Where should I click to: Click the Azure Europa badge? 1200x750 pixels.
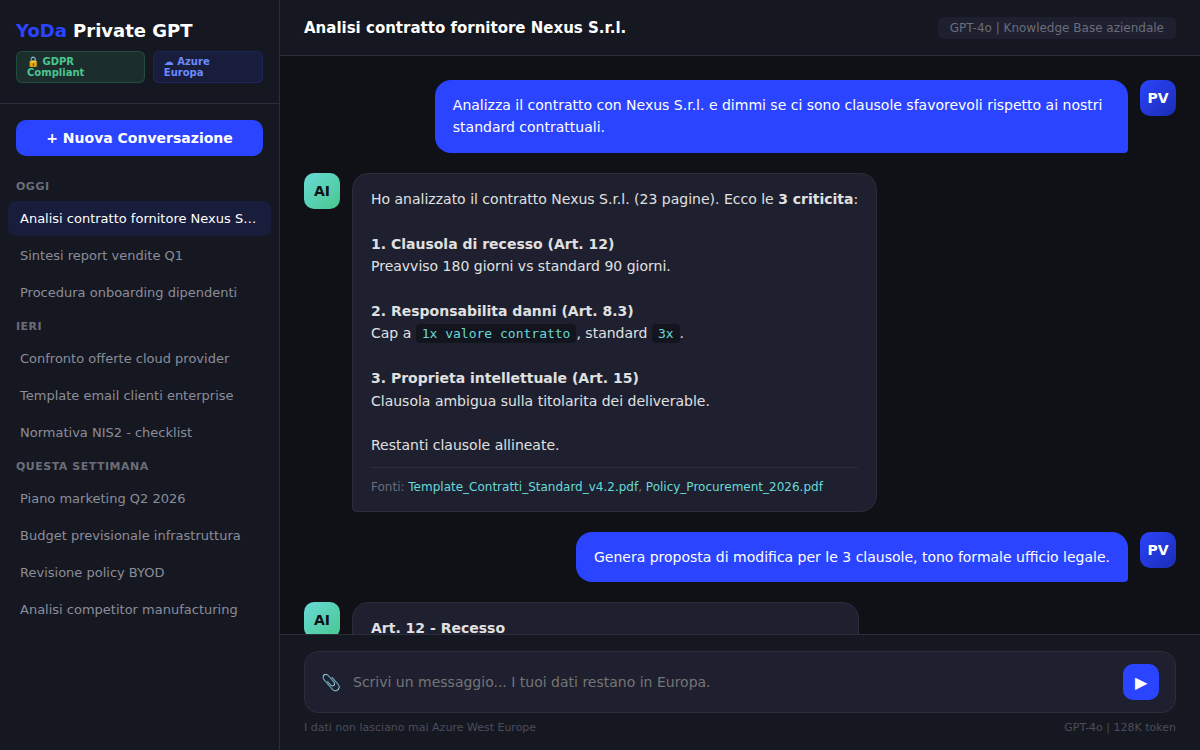(207, 67)
